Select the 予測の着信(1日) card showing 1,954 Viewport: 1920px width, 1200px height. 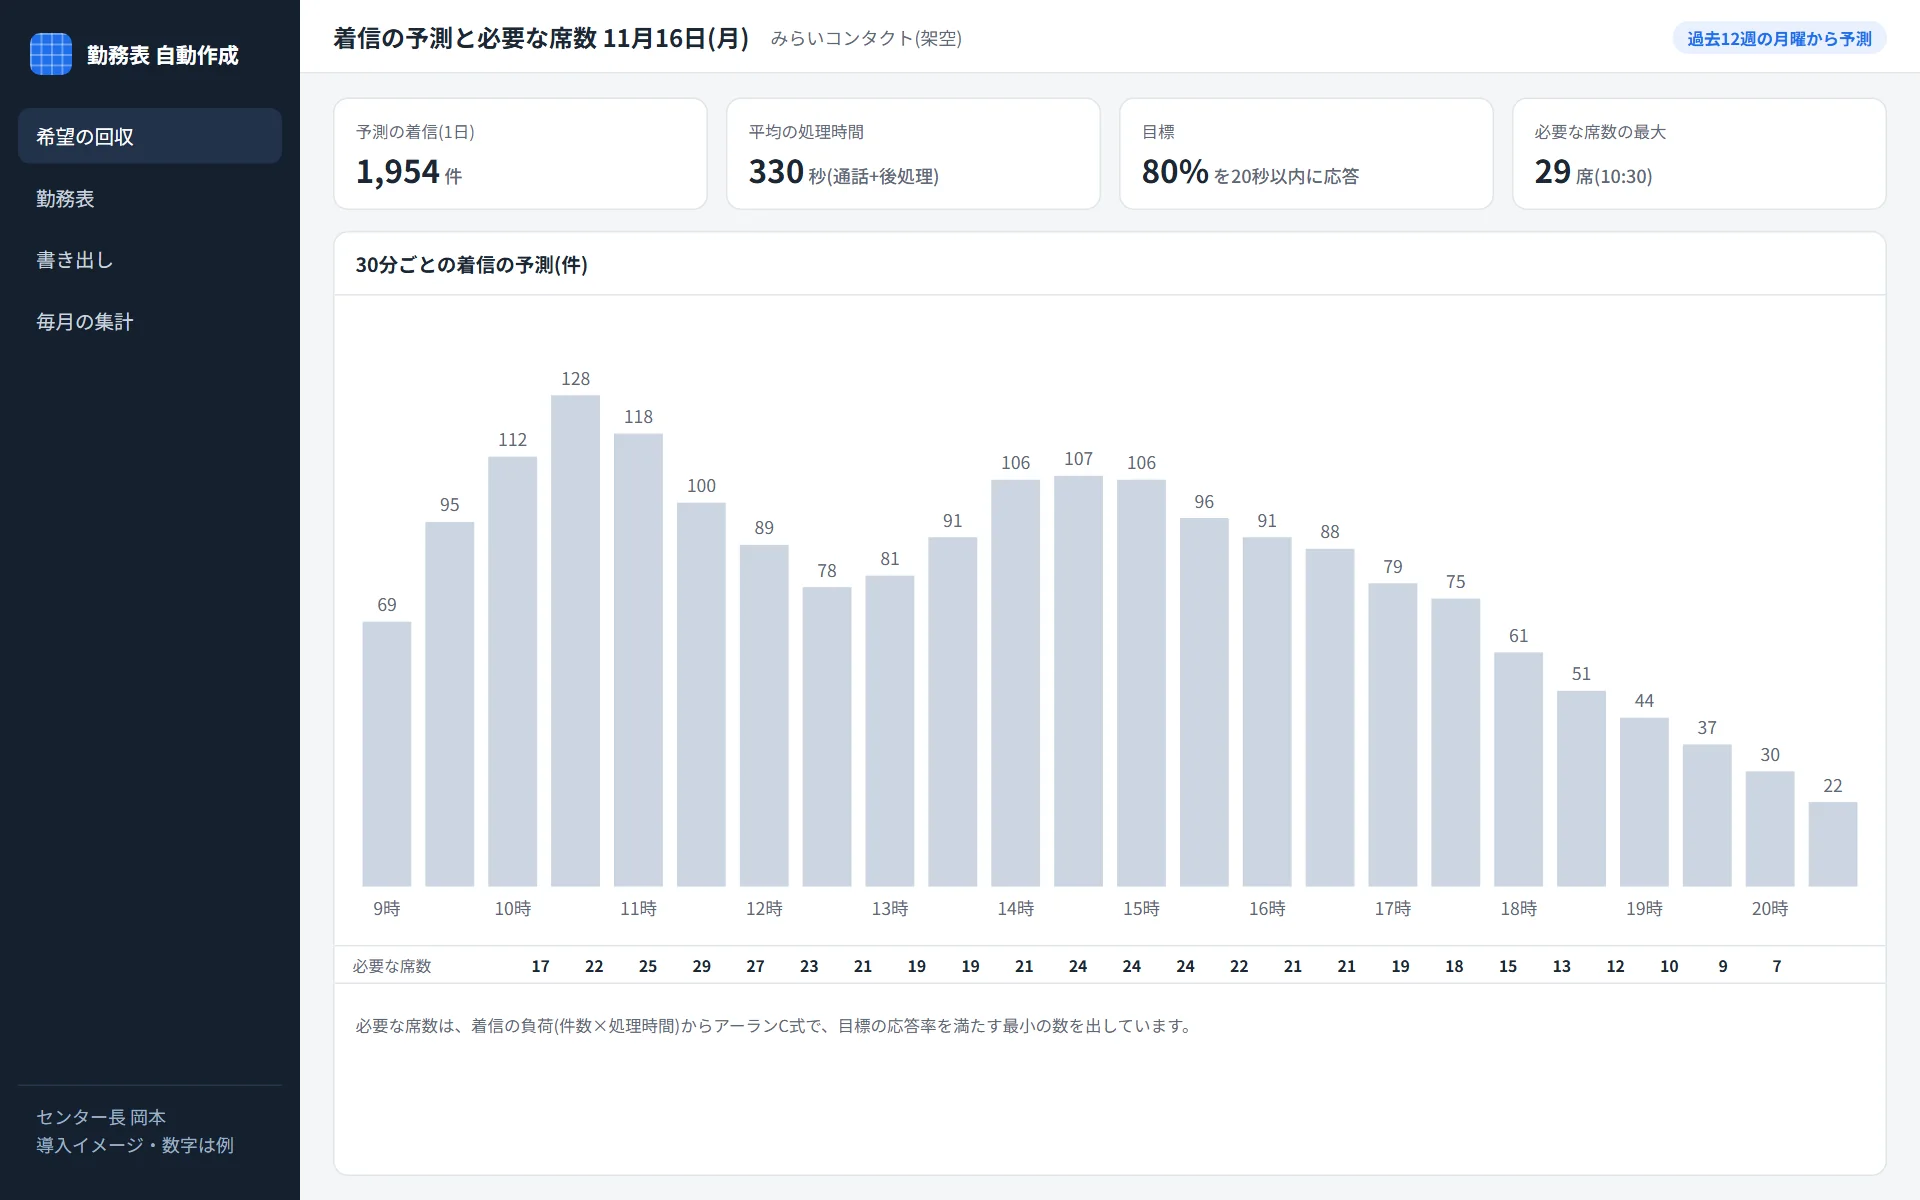point(520,154)
